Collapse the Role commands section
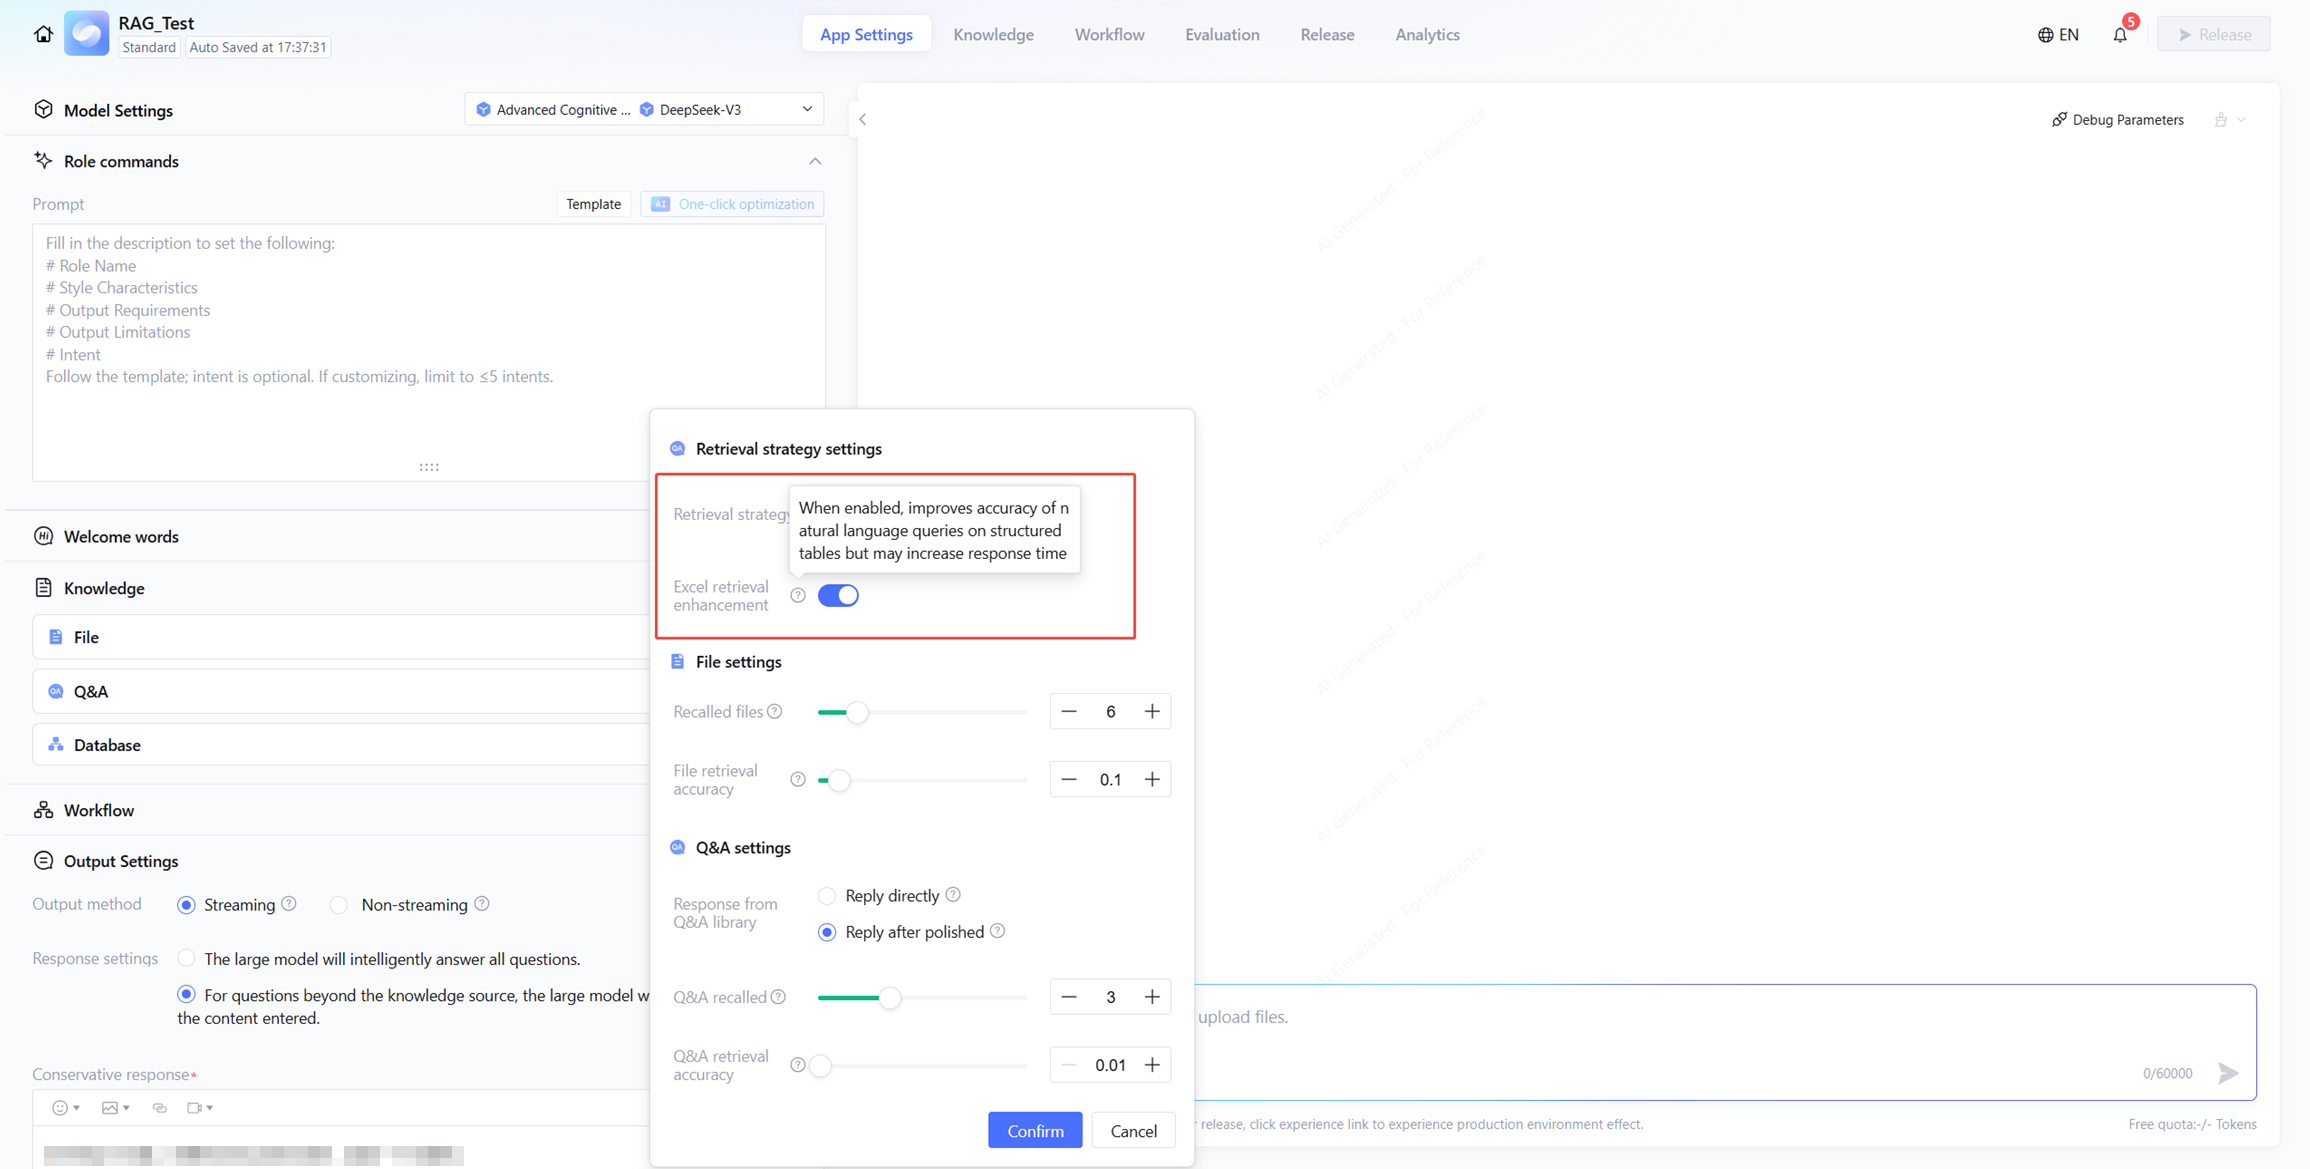The height and width of the screenshot is (1169, 2310). pos(815,161)
